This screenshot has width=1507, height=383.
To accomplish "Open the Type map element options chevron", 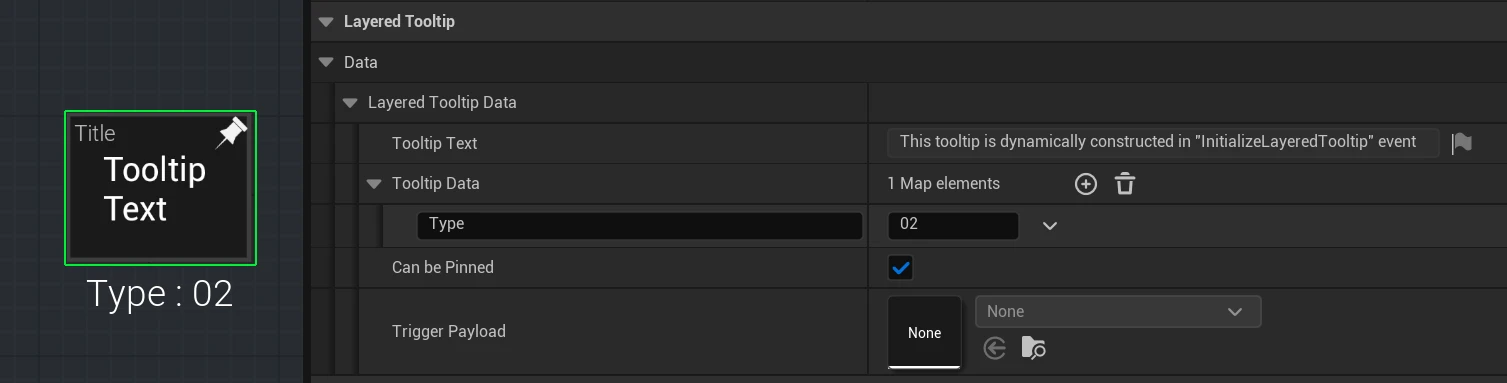I will click(x=1050, y=226).
